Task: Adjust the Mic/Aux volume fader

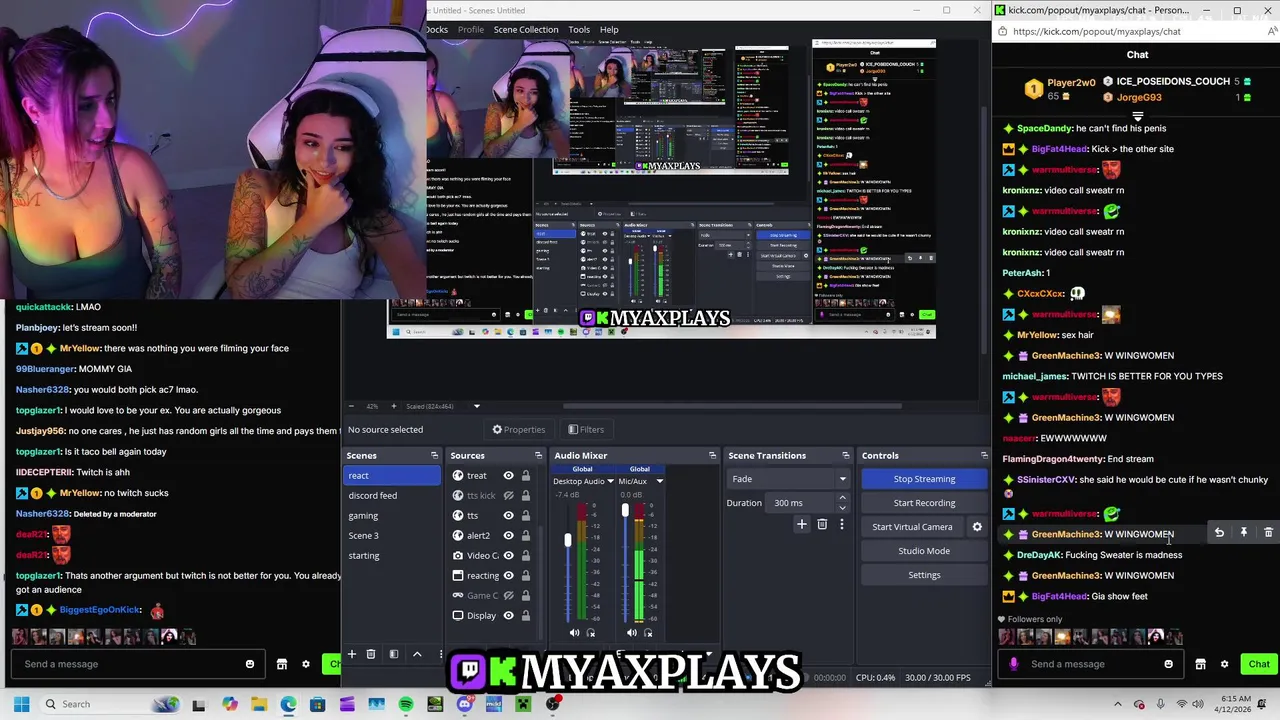Action: pyautogui.click(x=625, y=510)
